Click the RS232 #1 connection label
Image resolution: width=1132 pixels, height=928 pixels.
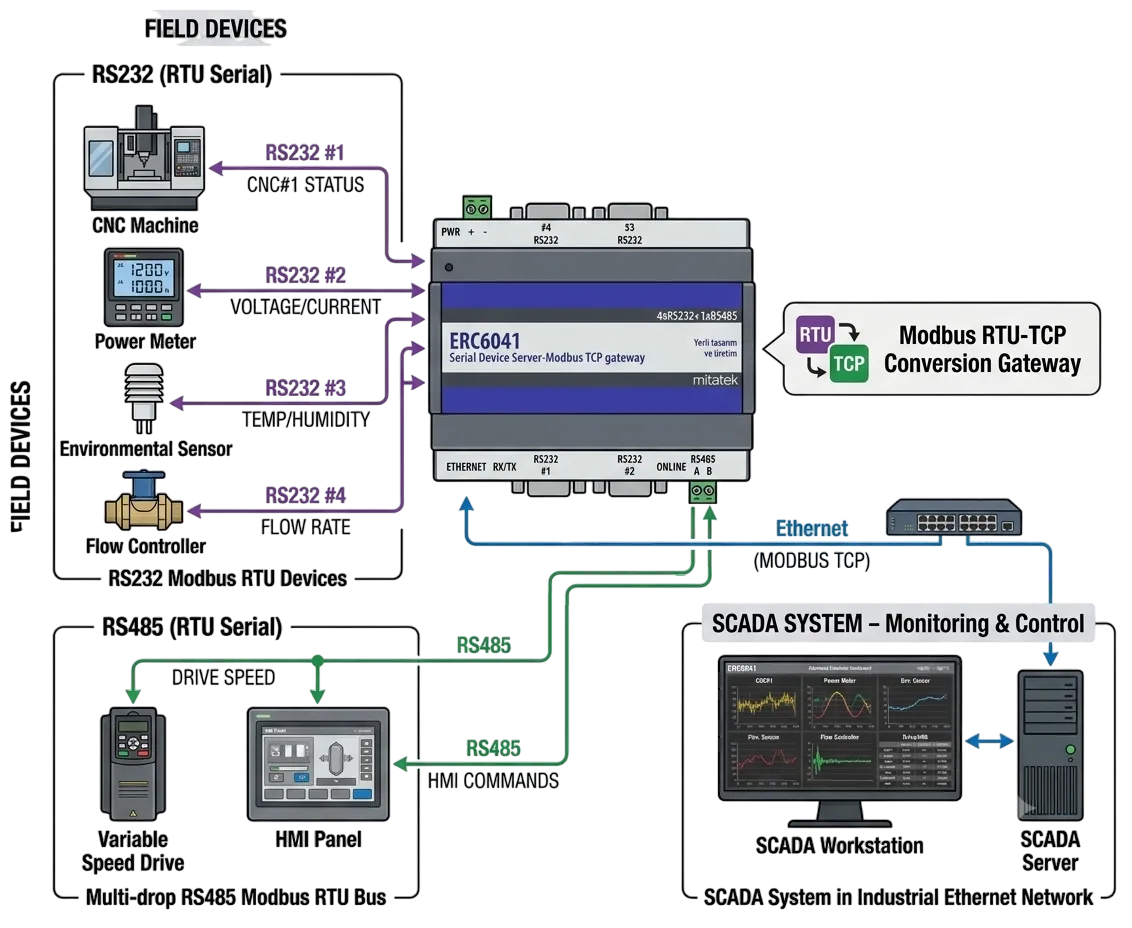coord(305,152)
